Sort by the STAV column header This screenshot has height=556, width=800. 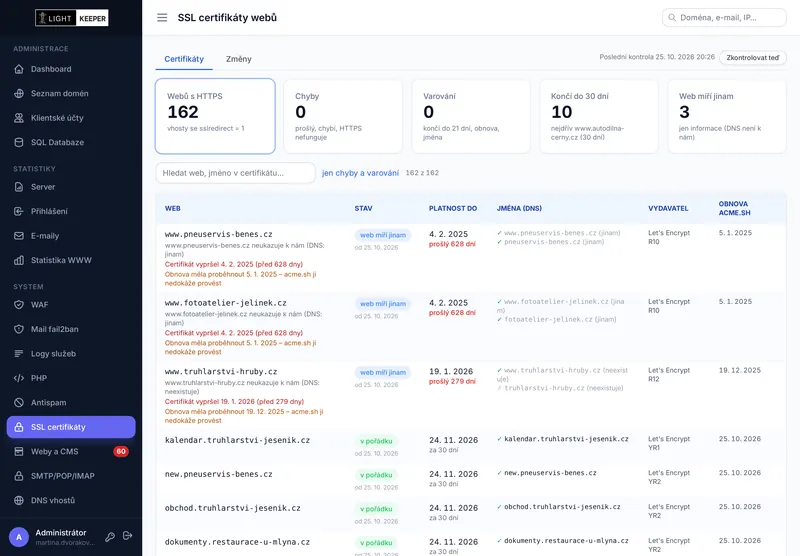point(363,208)
